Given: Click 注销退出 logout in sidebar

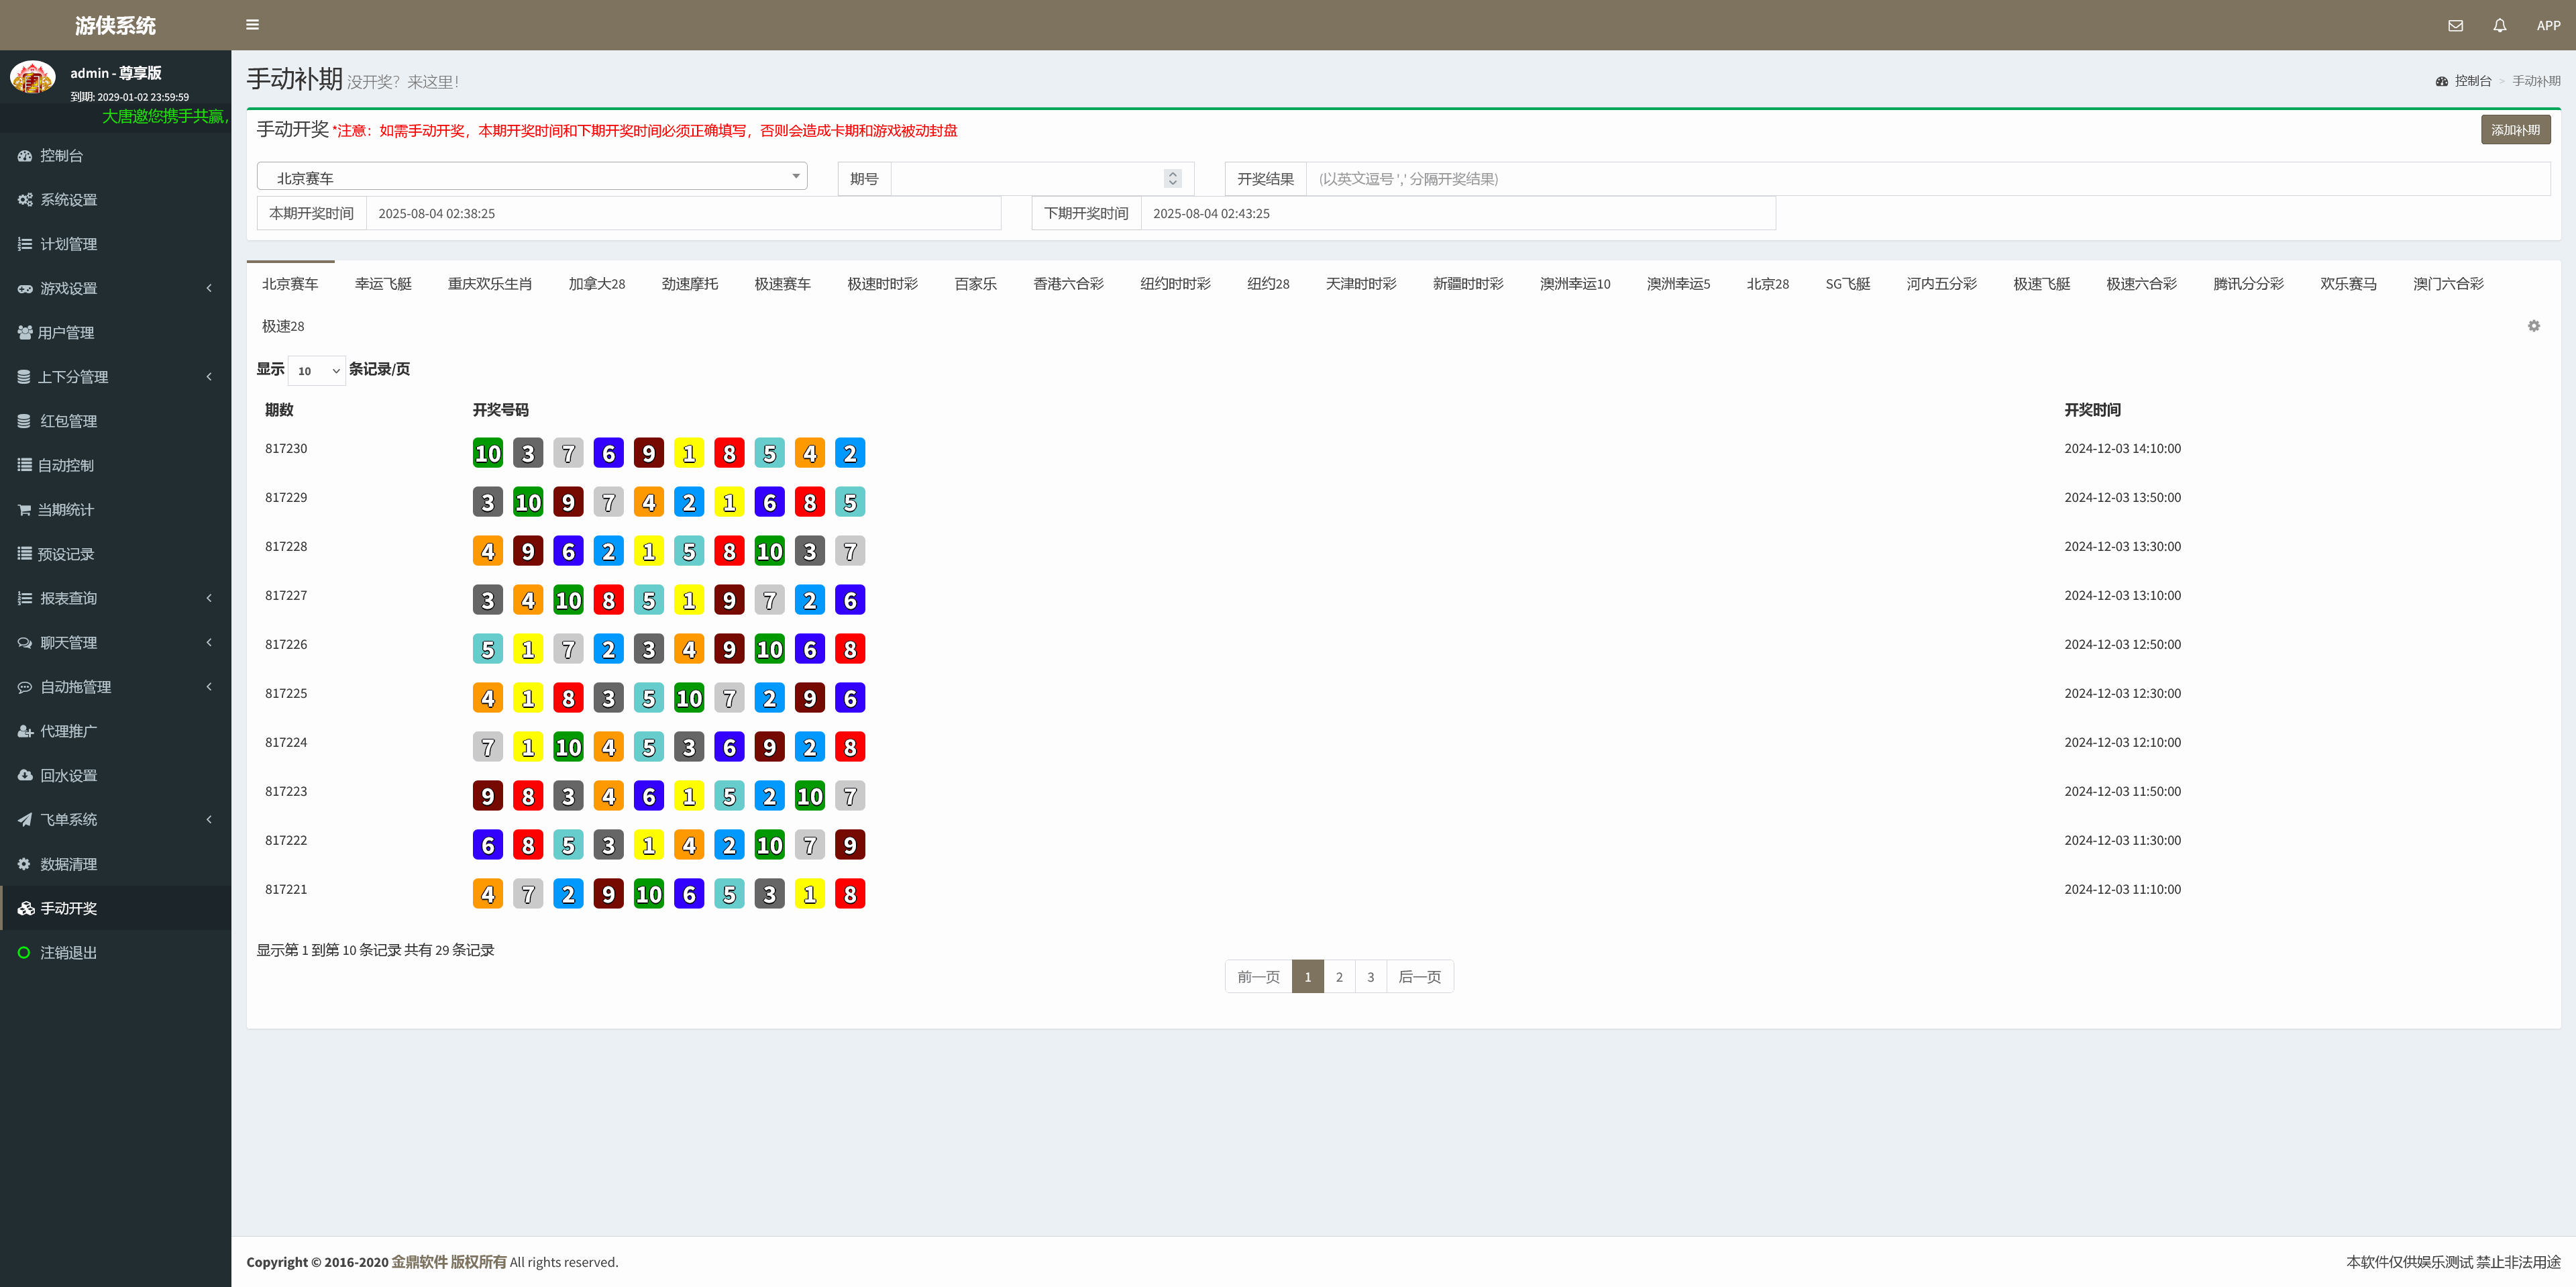Looking at the screenshot, I should pyautogui.click(x=68, y=953).
